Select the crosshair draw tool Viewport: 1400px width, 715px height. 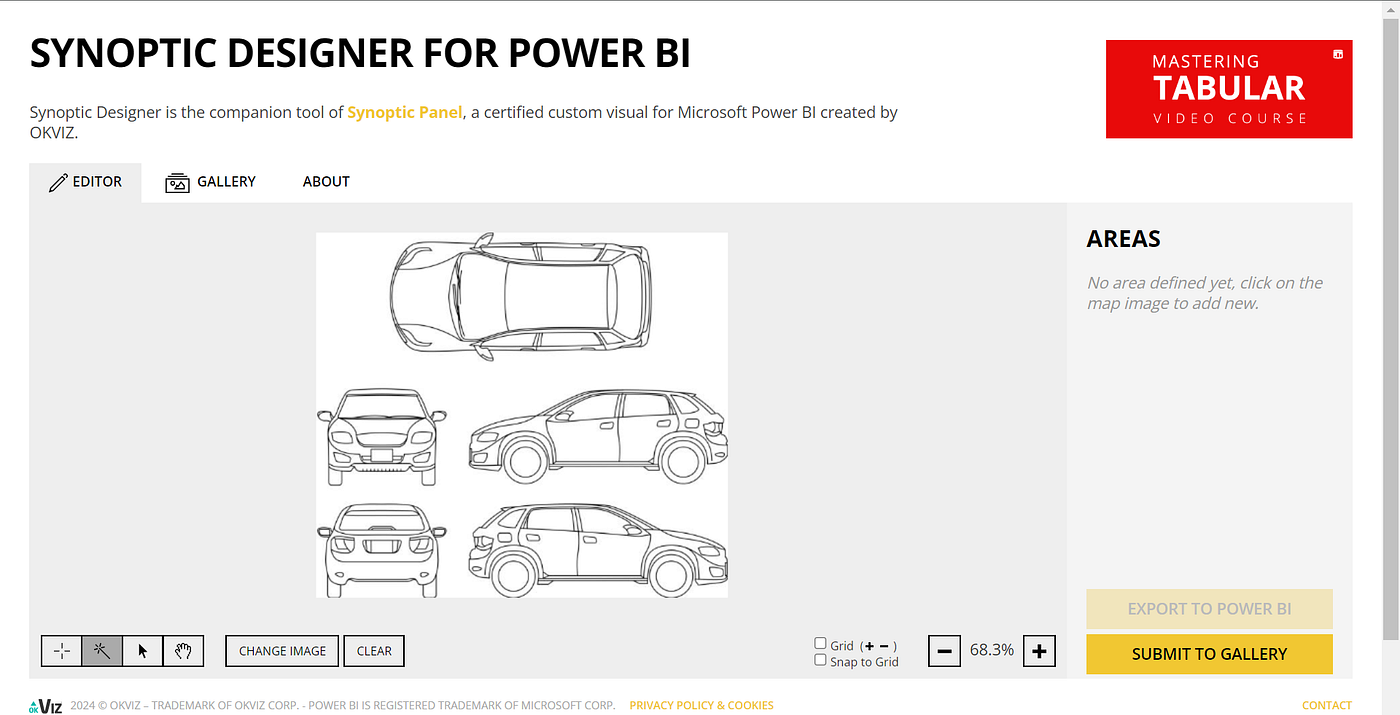[x=62, y=651]
